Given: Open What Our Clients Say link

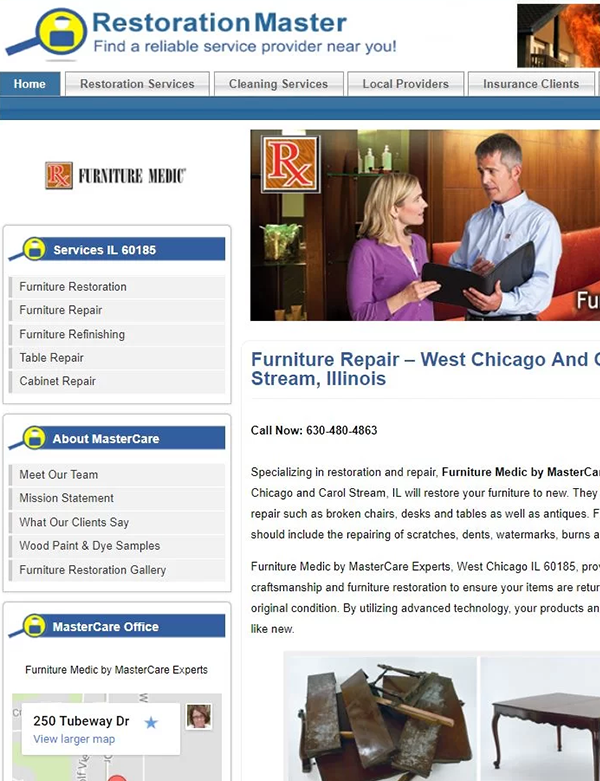Looking at the screenshot, I should pos(117,522).
